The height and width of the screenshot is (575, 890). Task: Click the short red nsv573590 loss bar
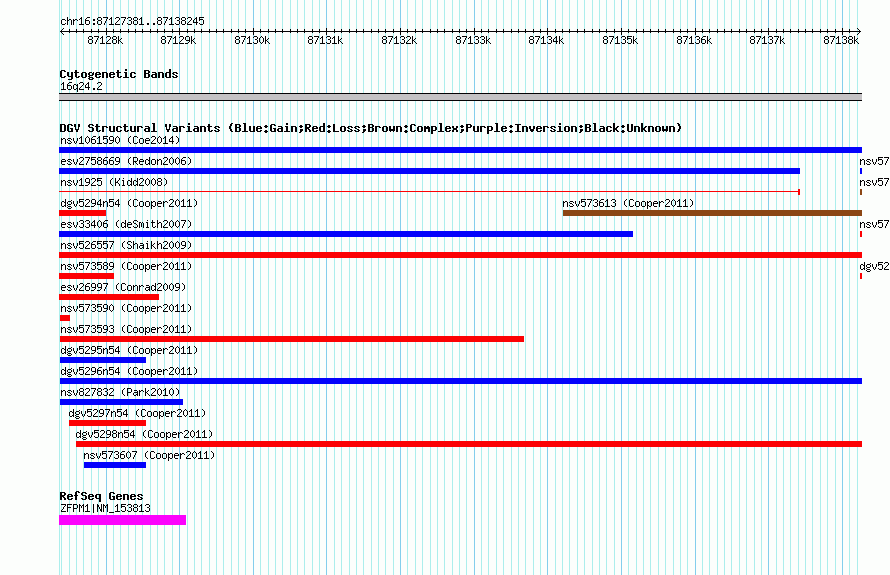pos(65,318)
